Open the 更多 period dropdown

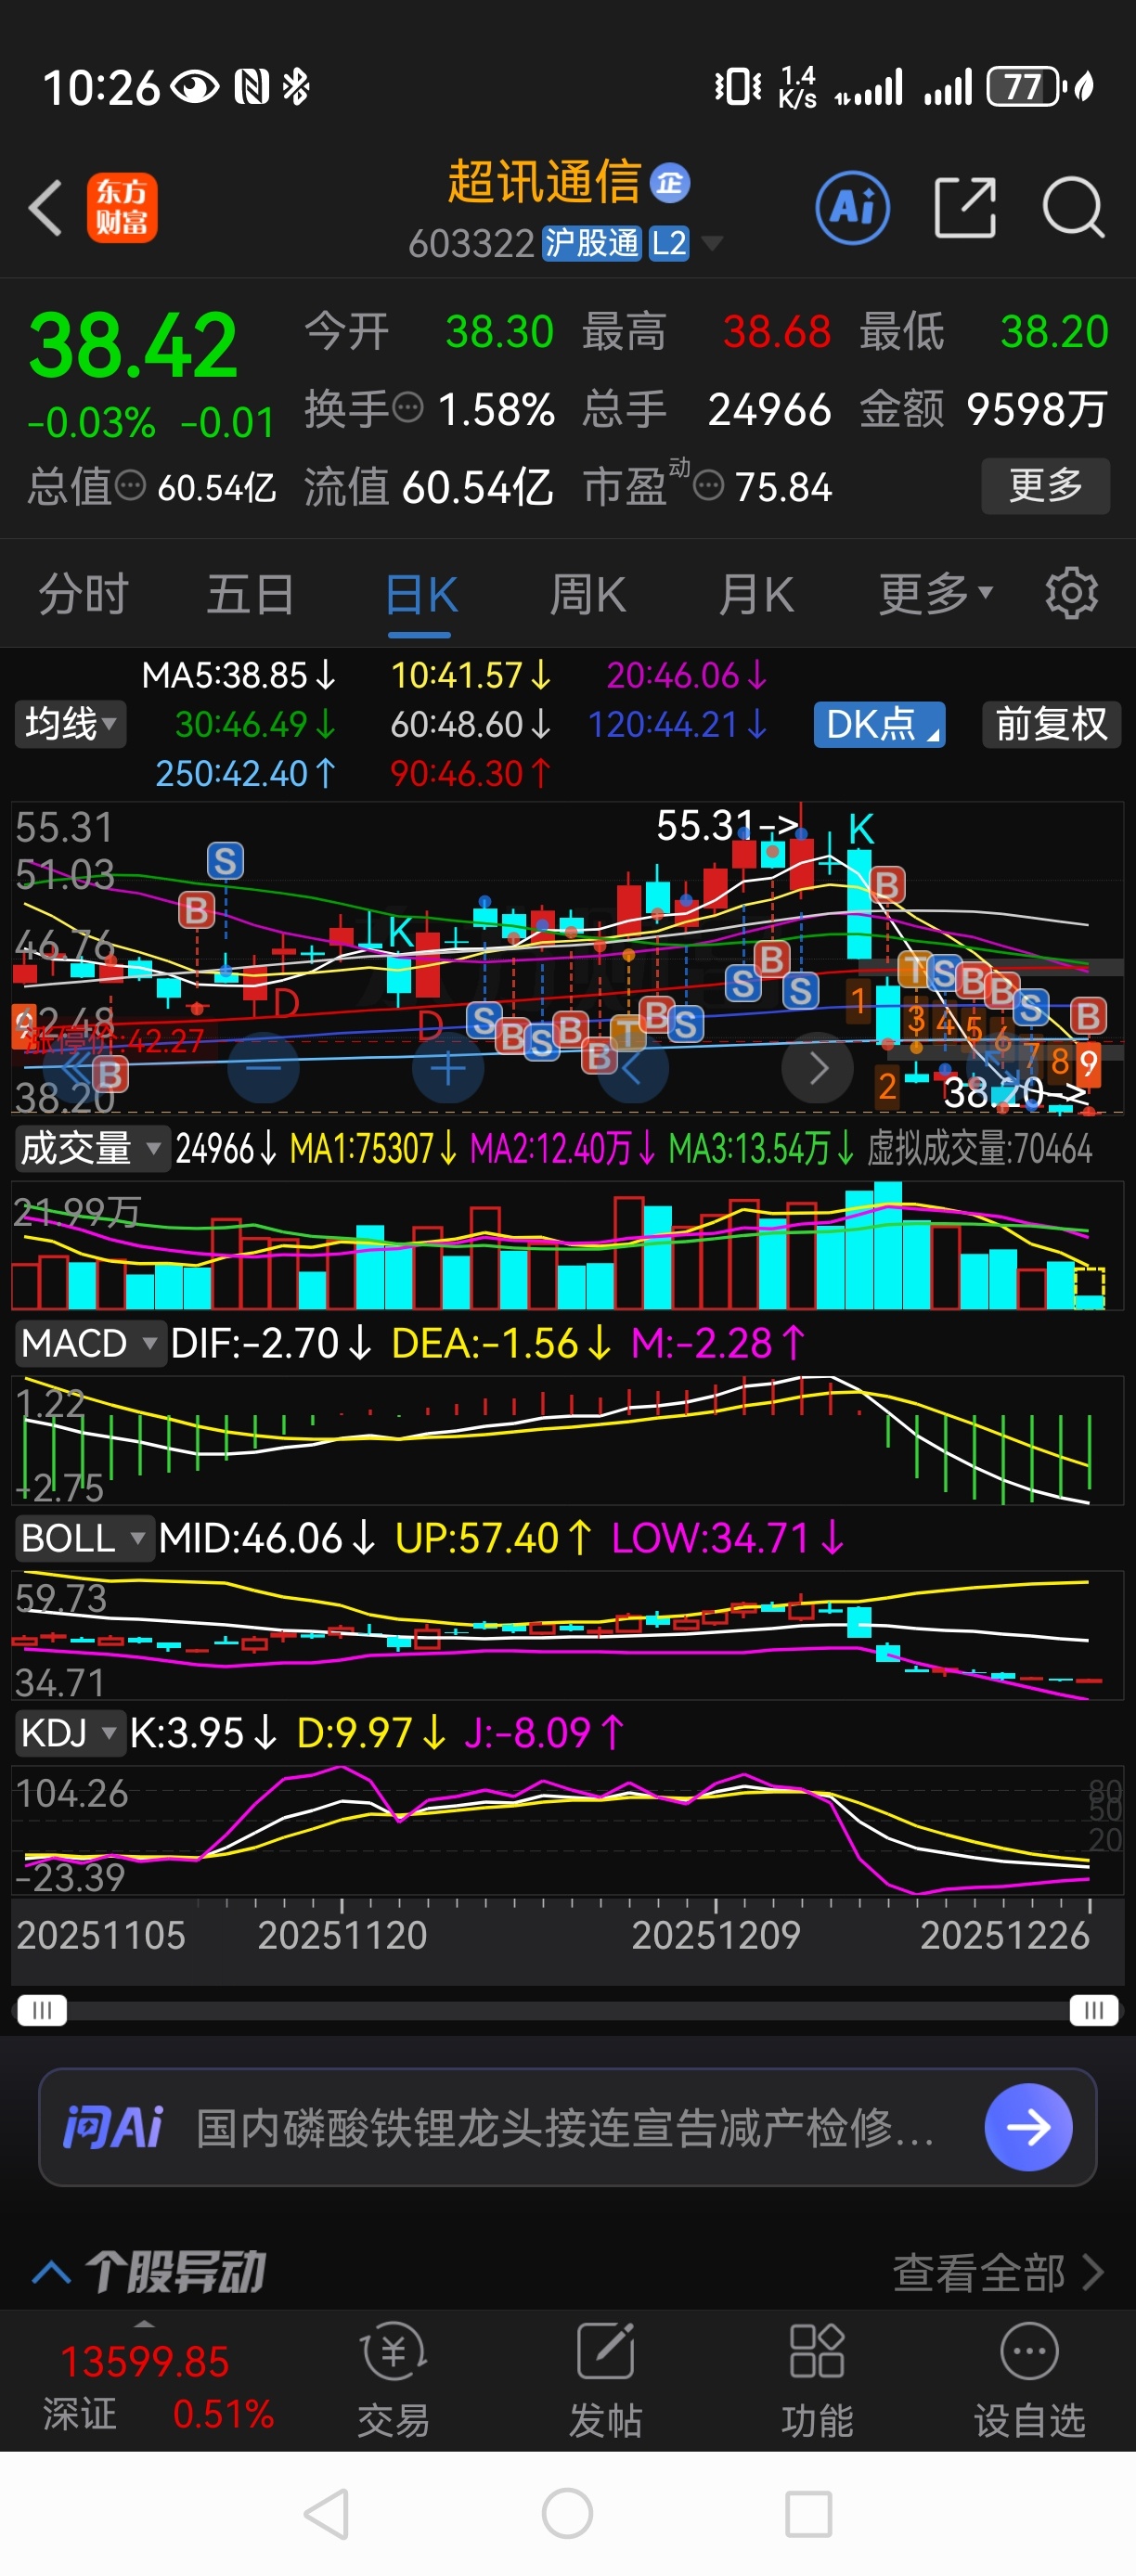(x=936, y=594)
